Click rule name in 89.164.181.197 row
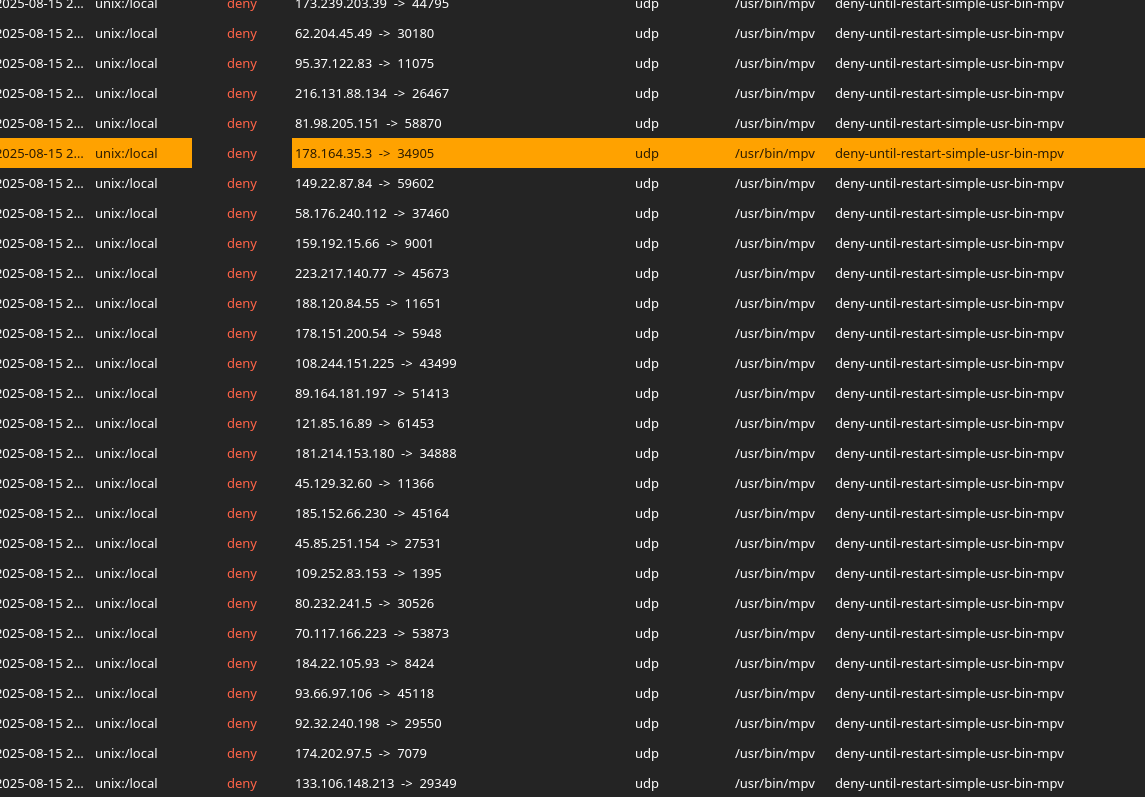Screen dimensions: 1145x797 coord(949,393)
